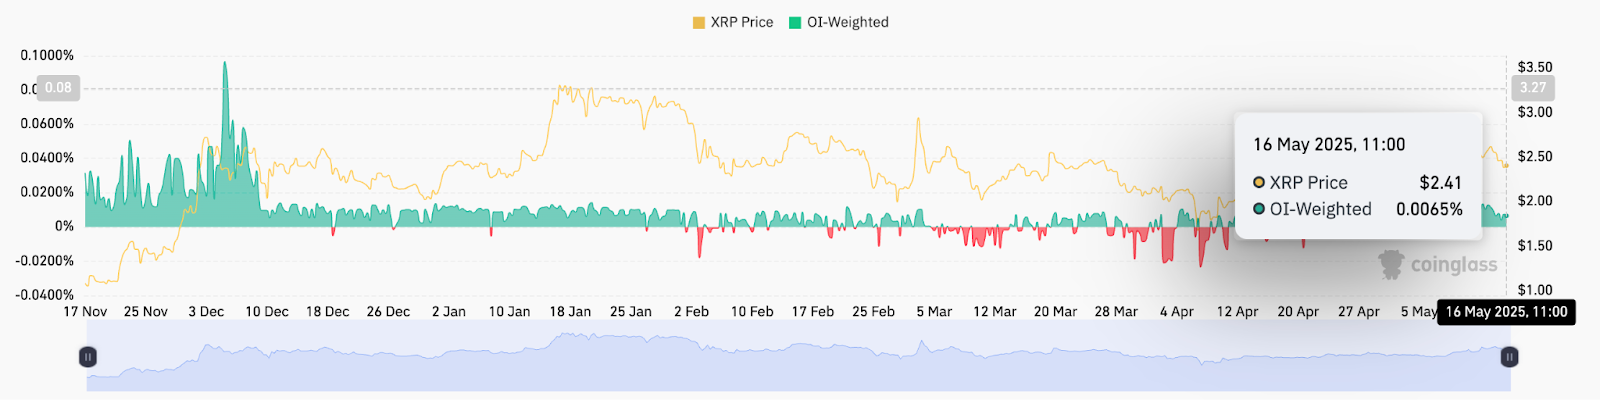
Task: Toggle the XRP Price series label in legend
Action: [x=742, y=22]
